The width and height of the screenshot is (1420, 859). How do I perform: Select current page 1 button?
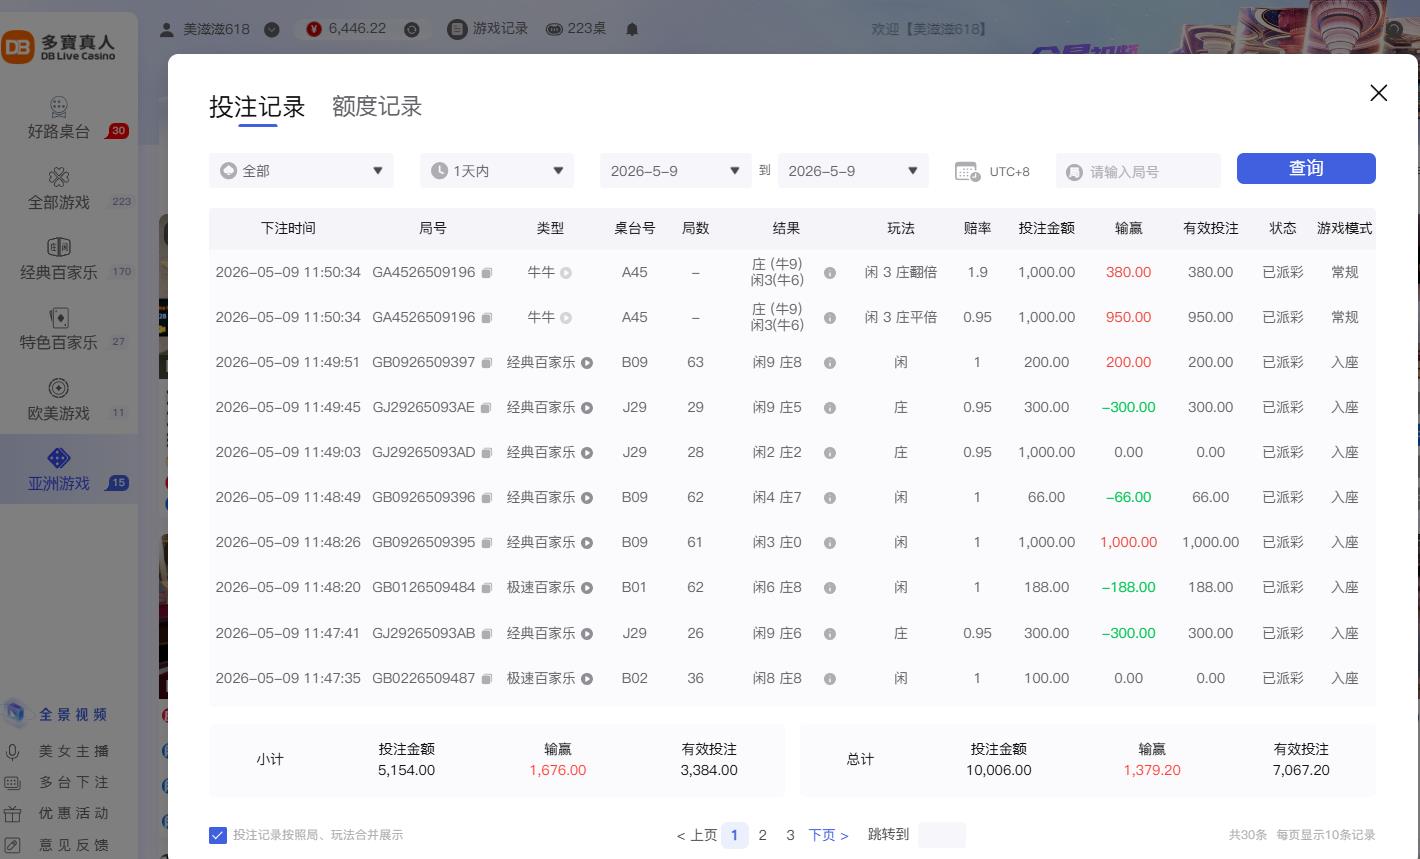point(734,835)
